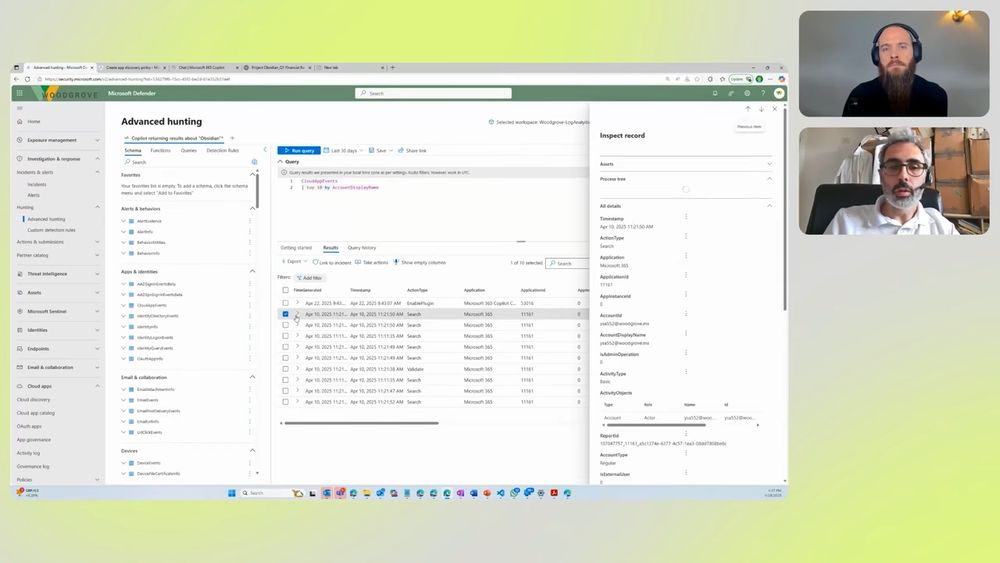Uncheck the selected 11:21:50 AM Search row
Image resolution: width=1000 pixels, height=563 pixels.
pyautogui.click(x=286, y=314)
